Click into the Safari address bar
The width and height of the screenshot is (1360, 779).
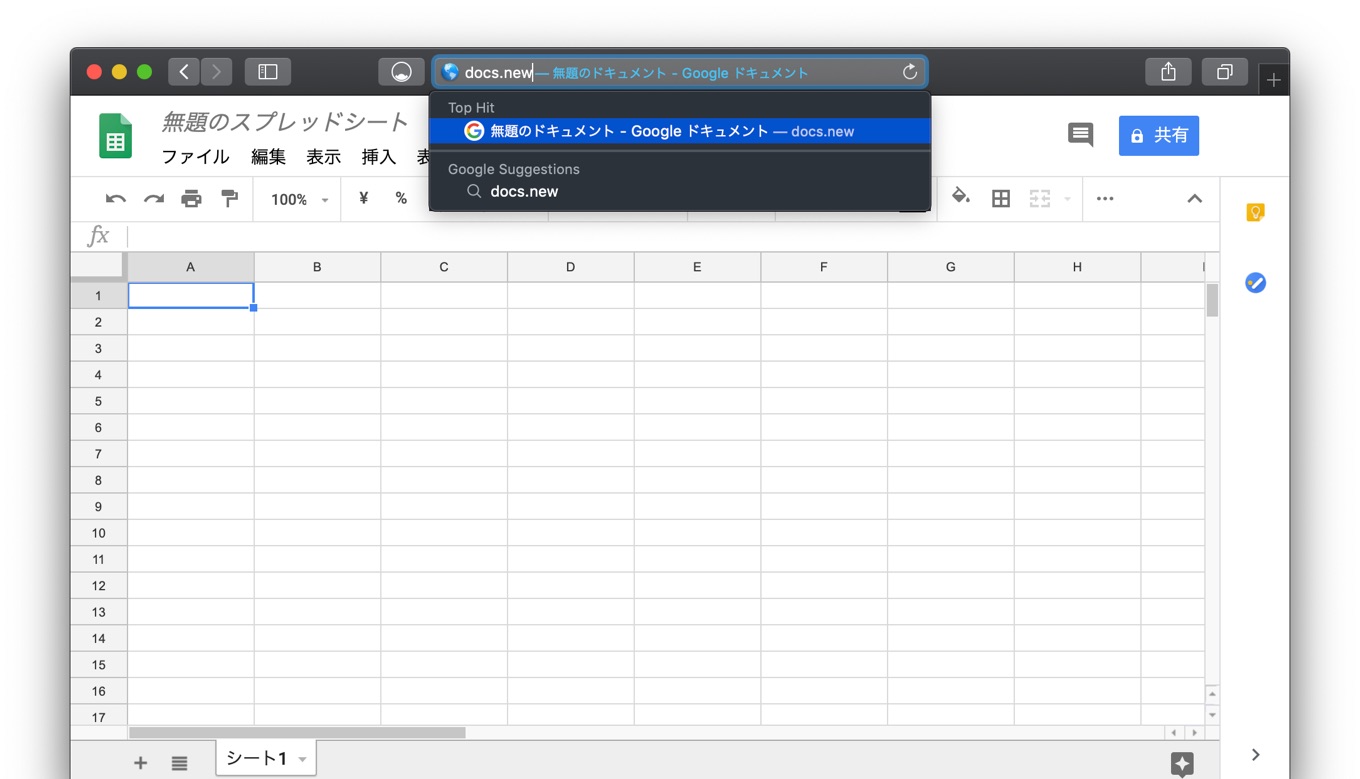[680, 72]
